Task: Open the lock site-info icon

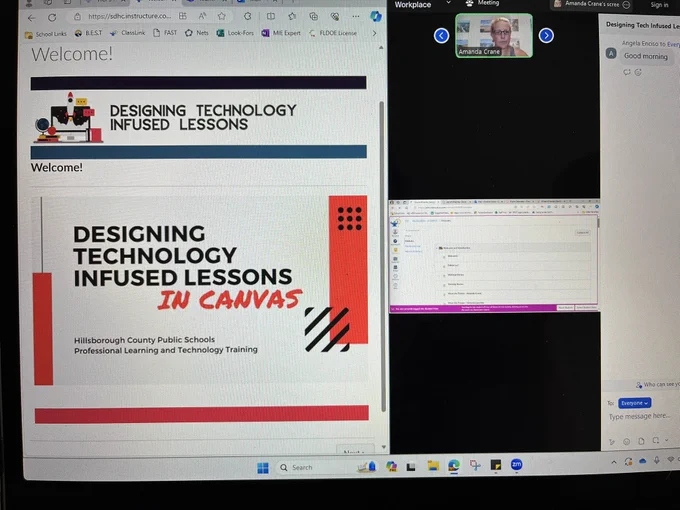Action: (x=77, y=17)
